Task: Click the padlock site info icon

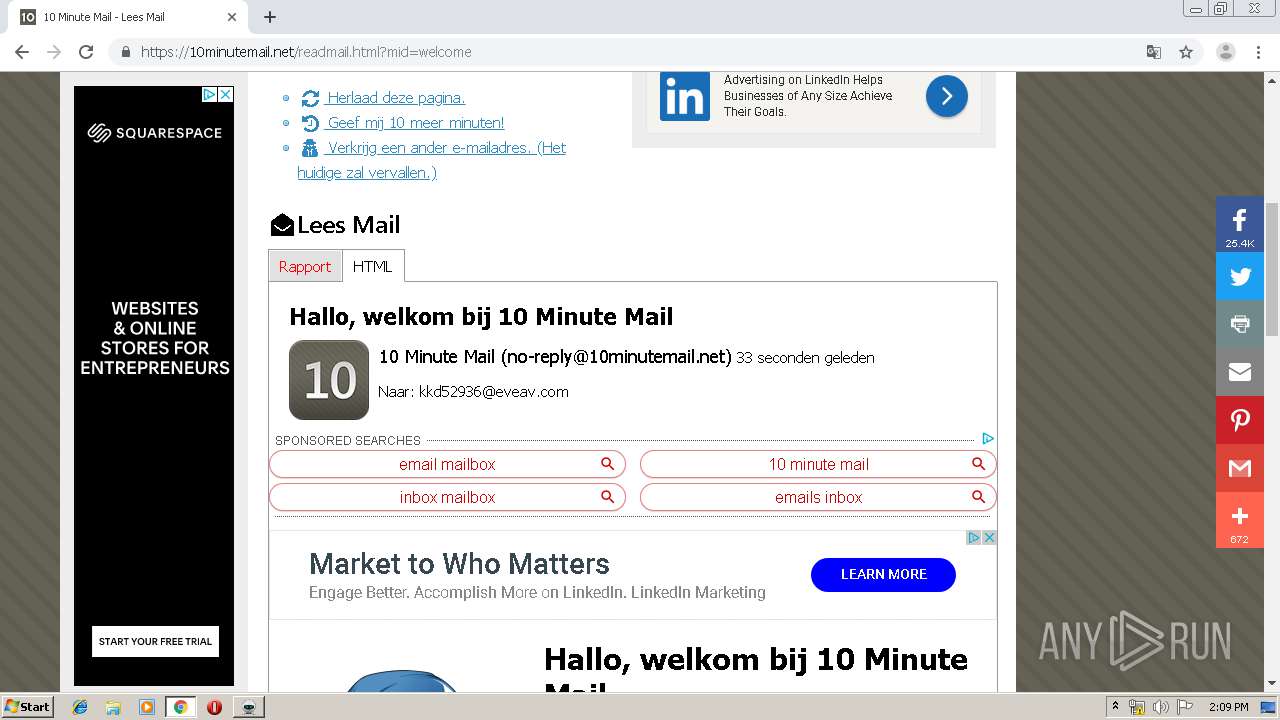Action: click(x=126, y=52)
